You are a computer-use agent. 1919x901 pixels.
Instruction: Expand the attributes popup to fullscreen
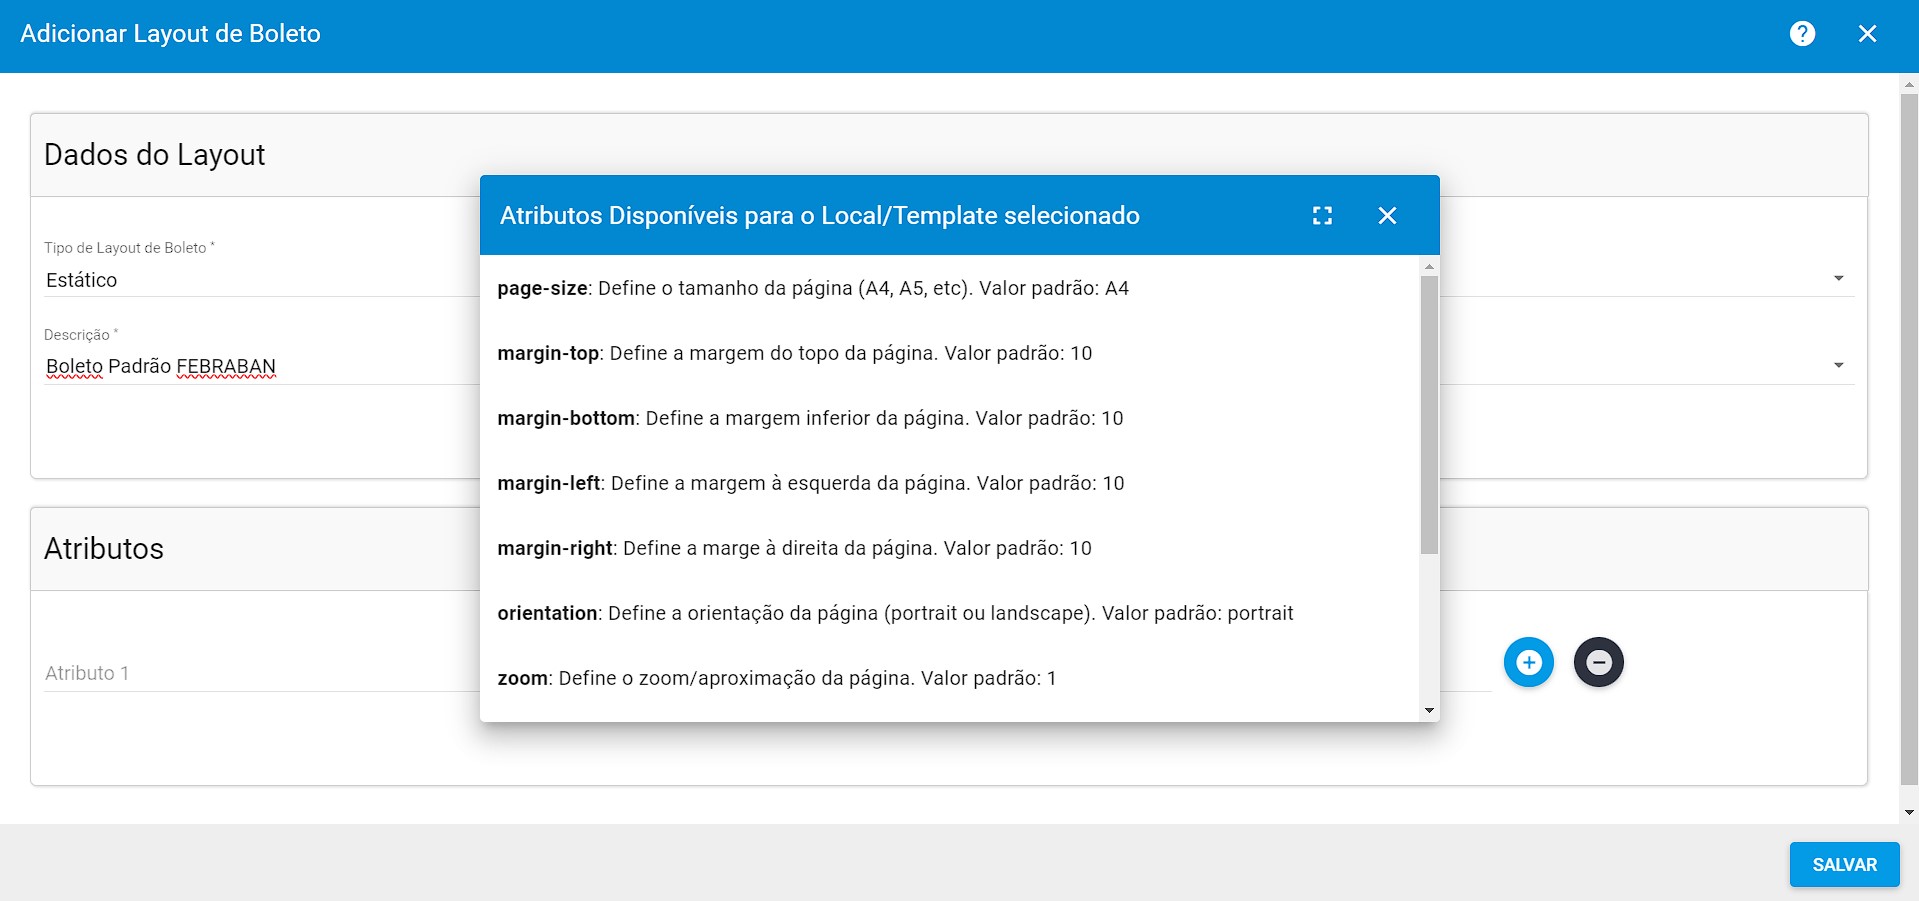[1322, 215]
